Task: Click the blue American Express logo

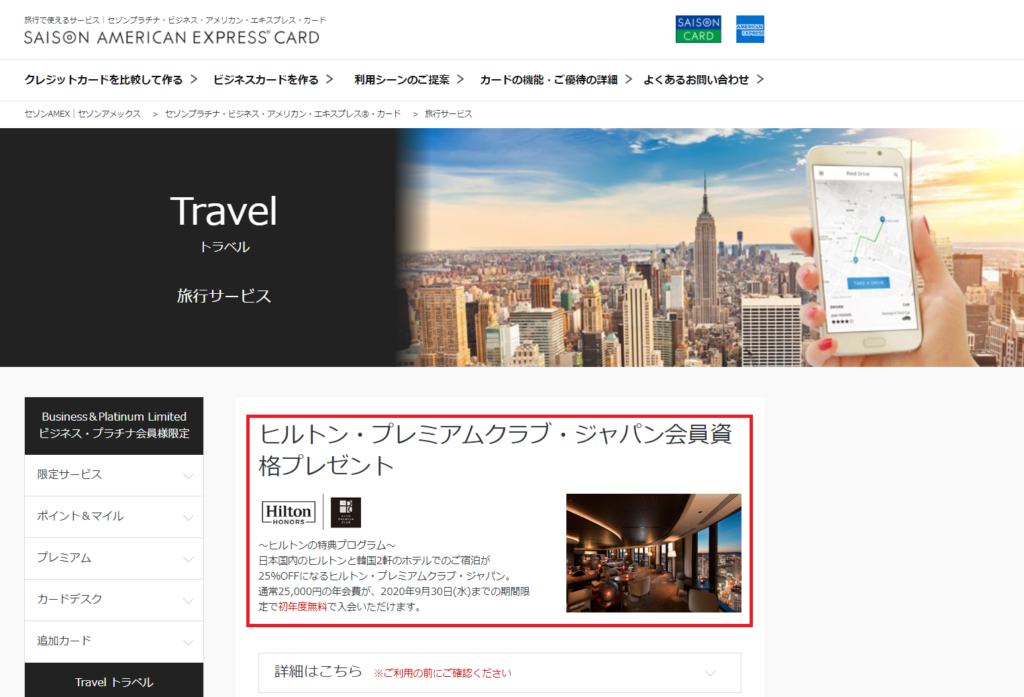Action: pos(749,29)
